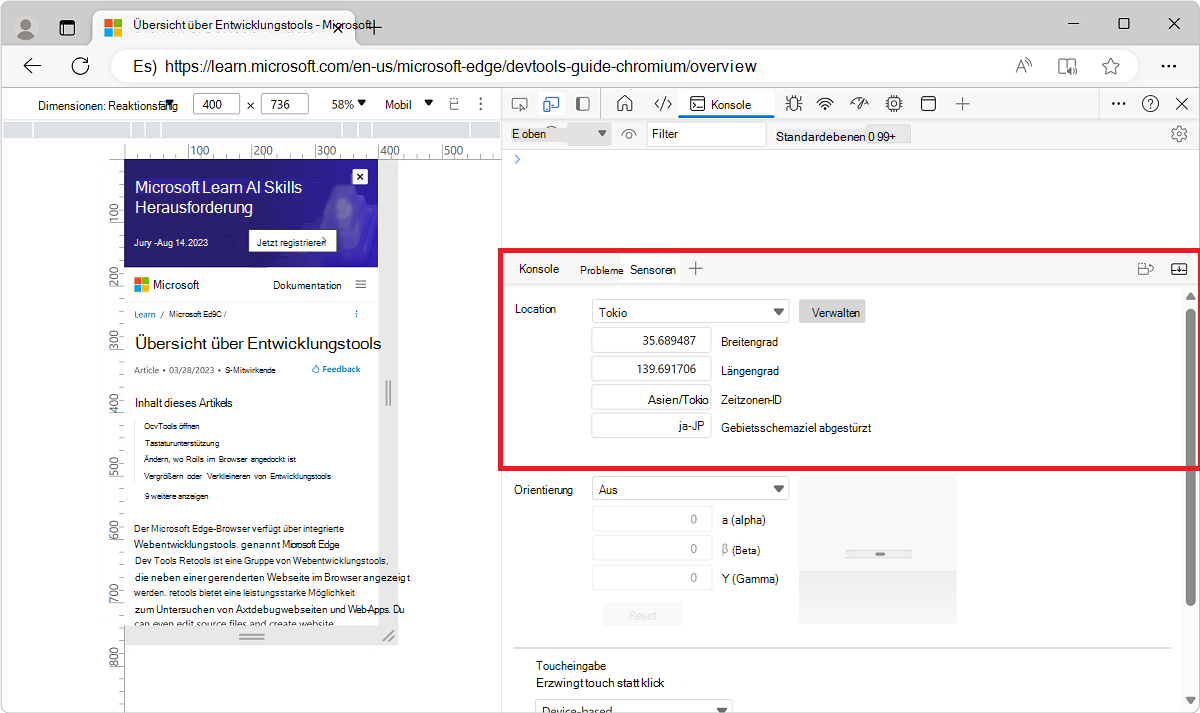
Task: Toggle the dock position panel icon
Action: pos(929,103)
